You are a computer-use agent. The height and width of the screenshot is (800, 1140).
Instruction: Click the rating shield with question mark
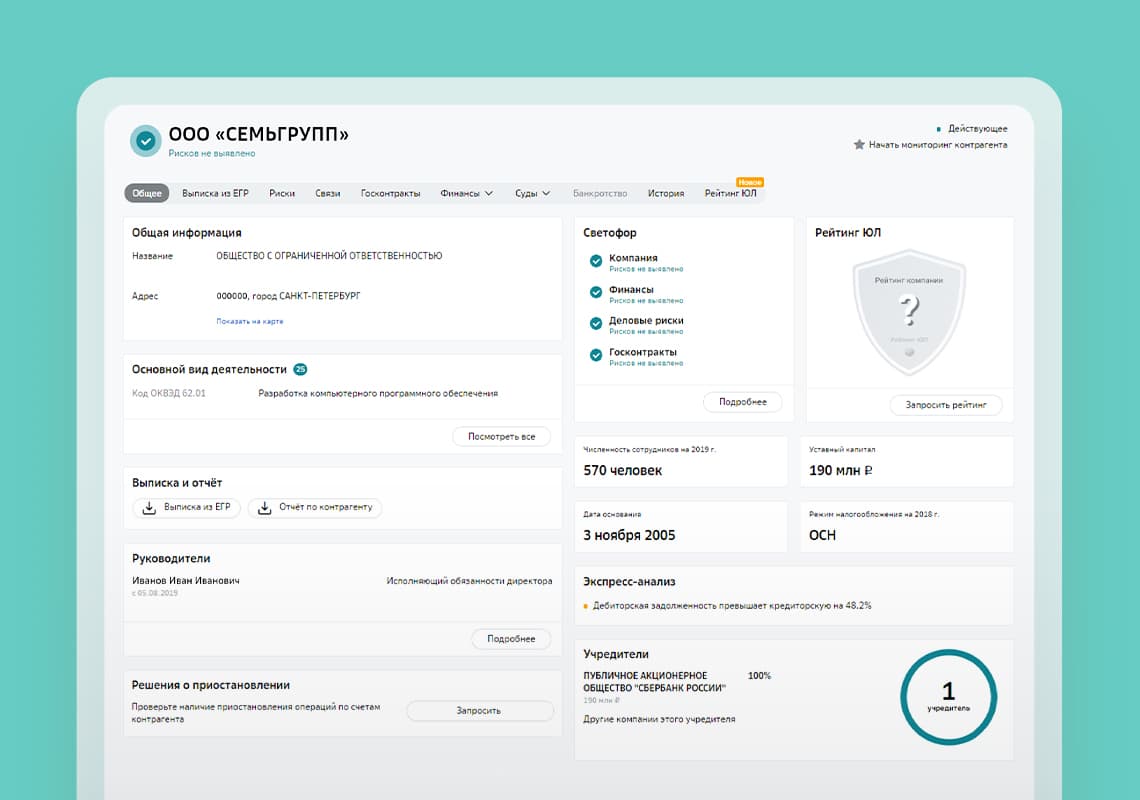click(x=909, y=312)
